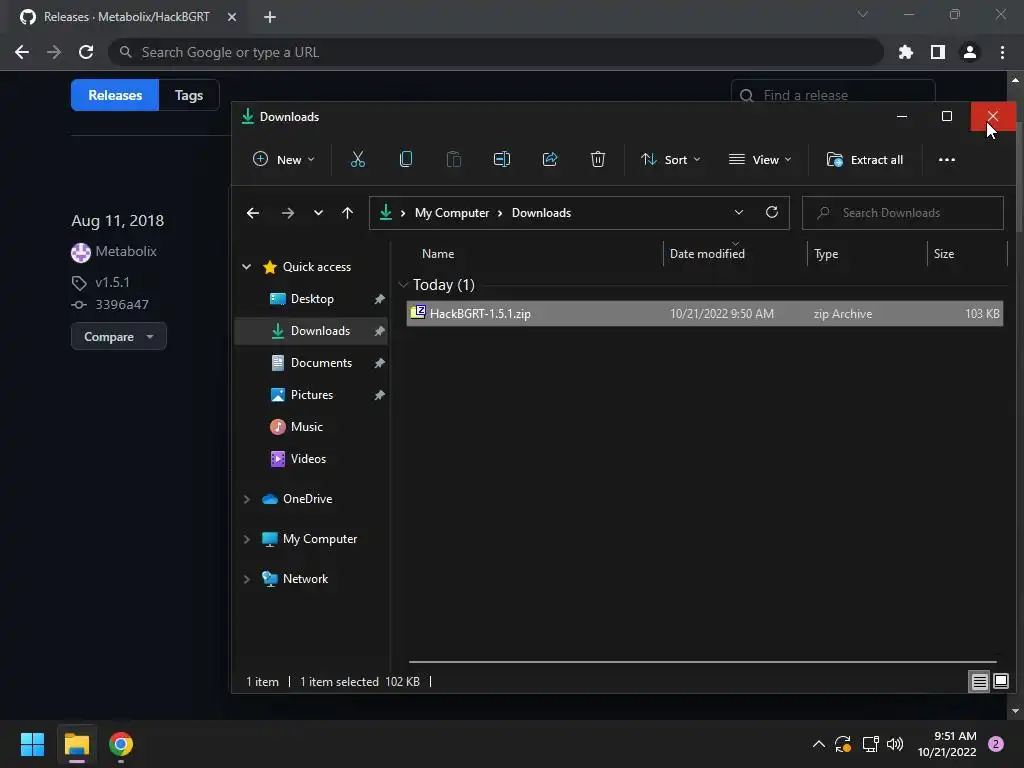
Task: Select Pictures in navigation pane
Action: pyautogui.click(x=312, y=394)
